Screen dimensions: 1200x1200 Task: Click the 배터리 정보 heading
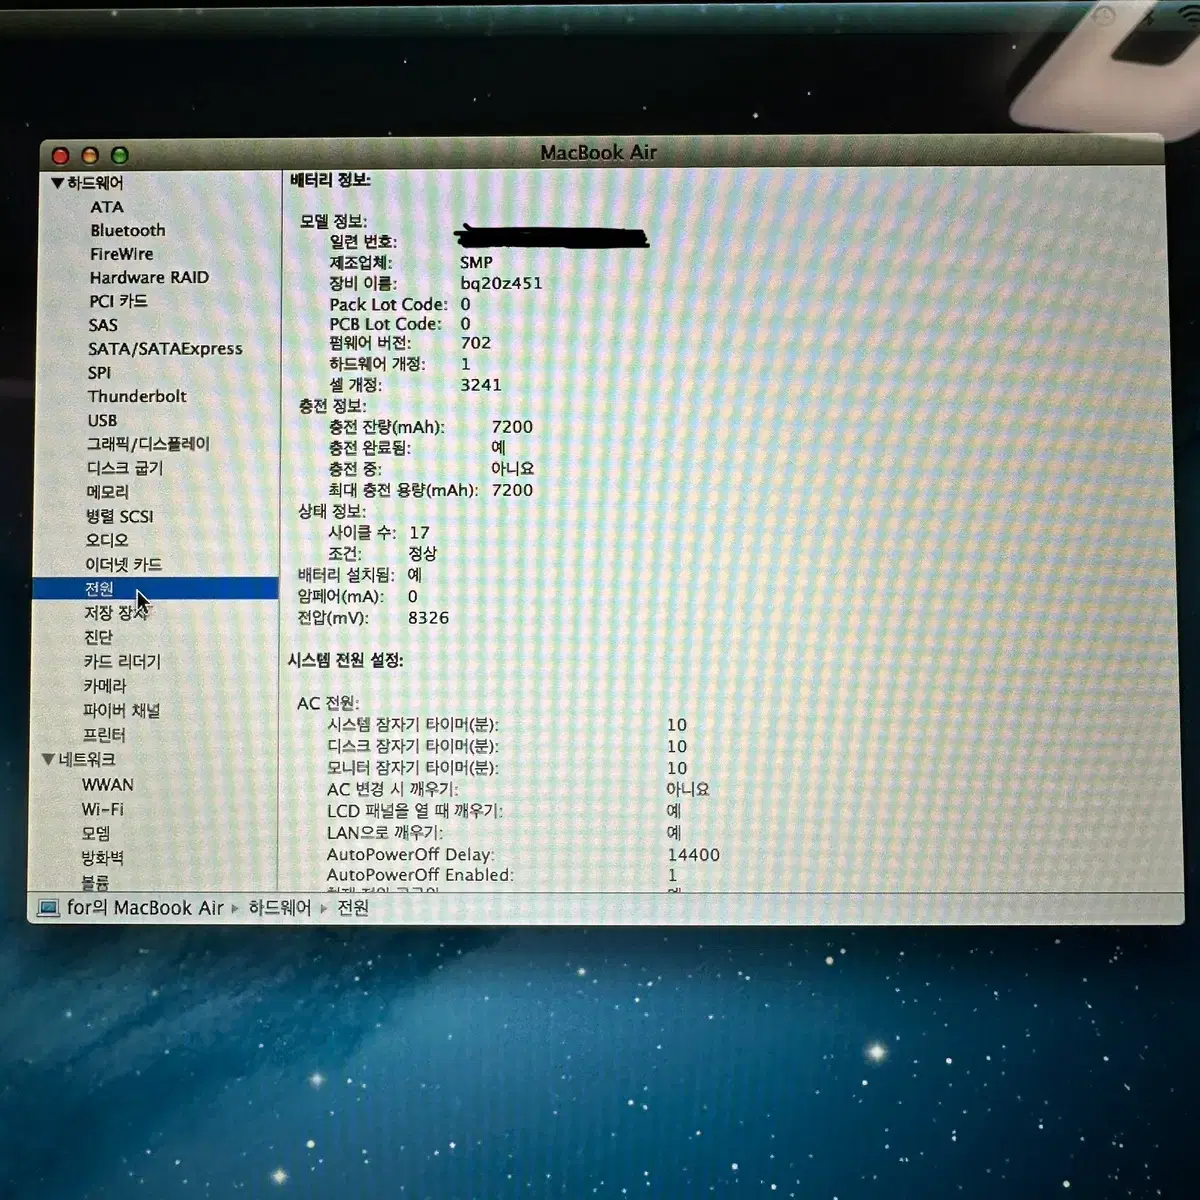(x=330, y=180)
